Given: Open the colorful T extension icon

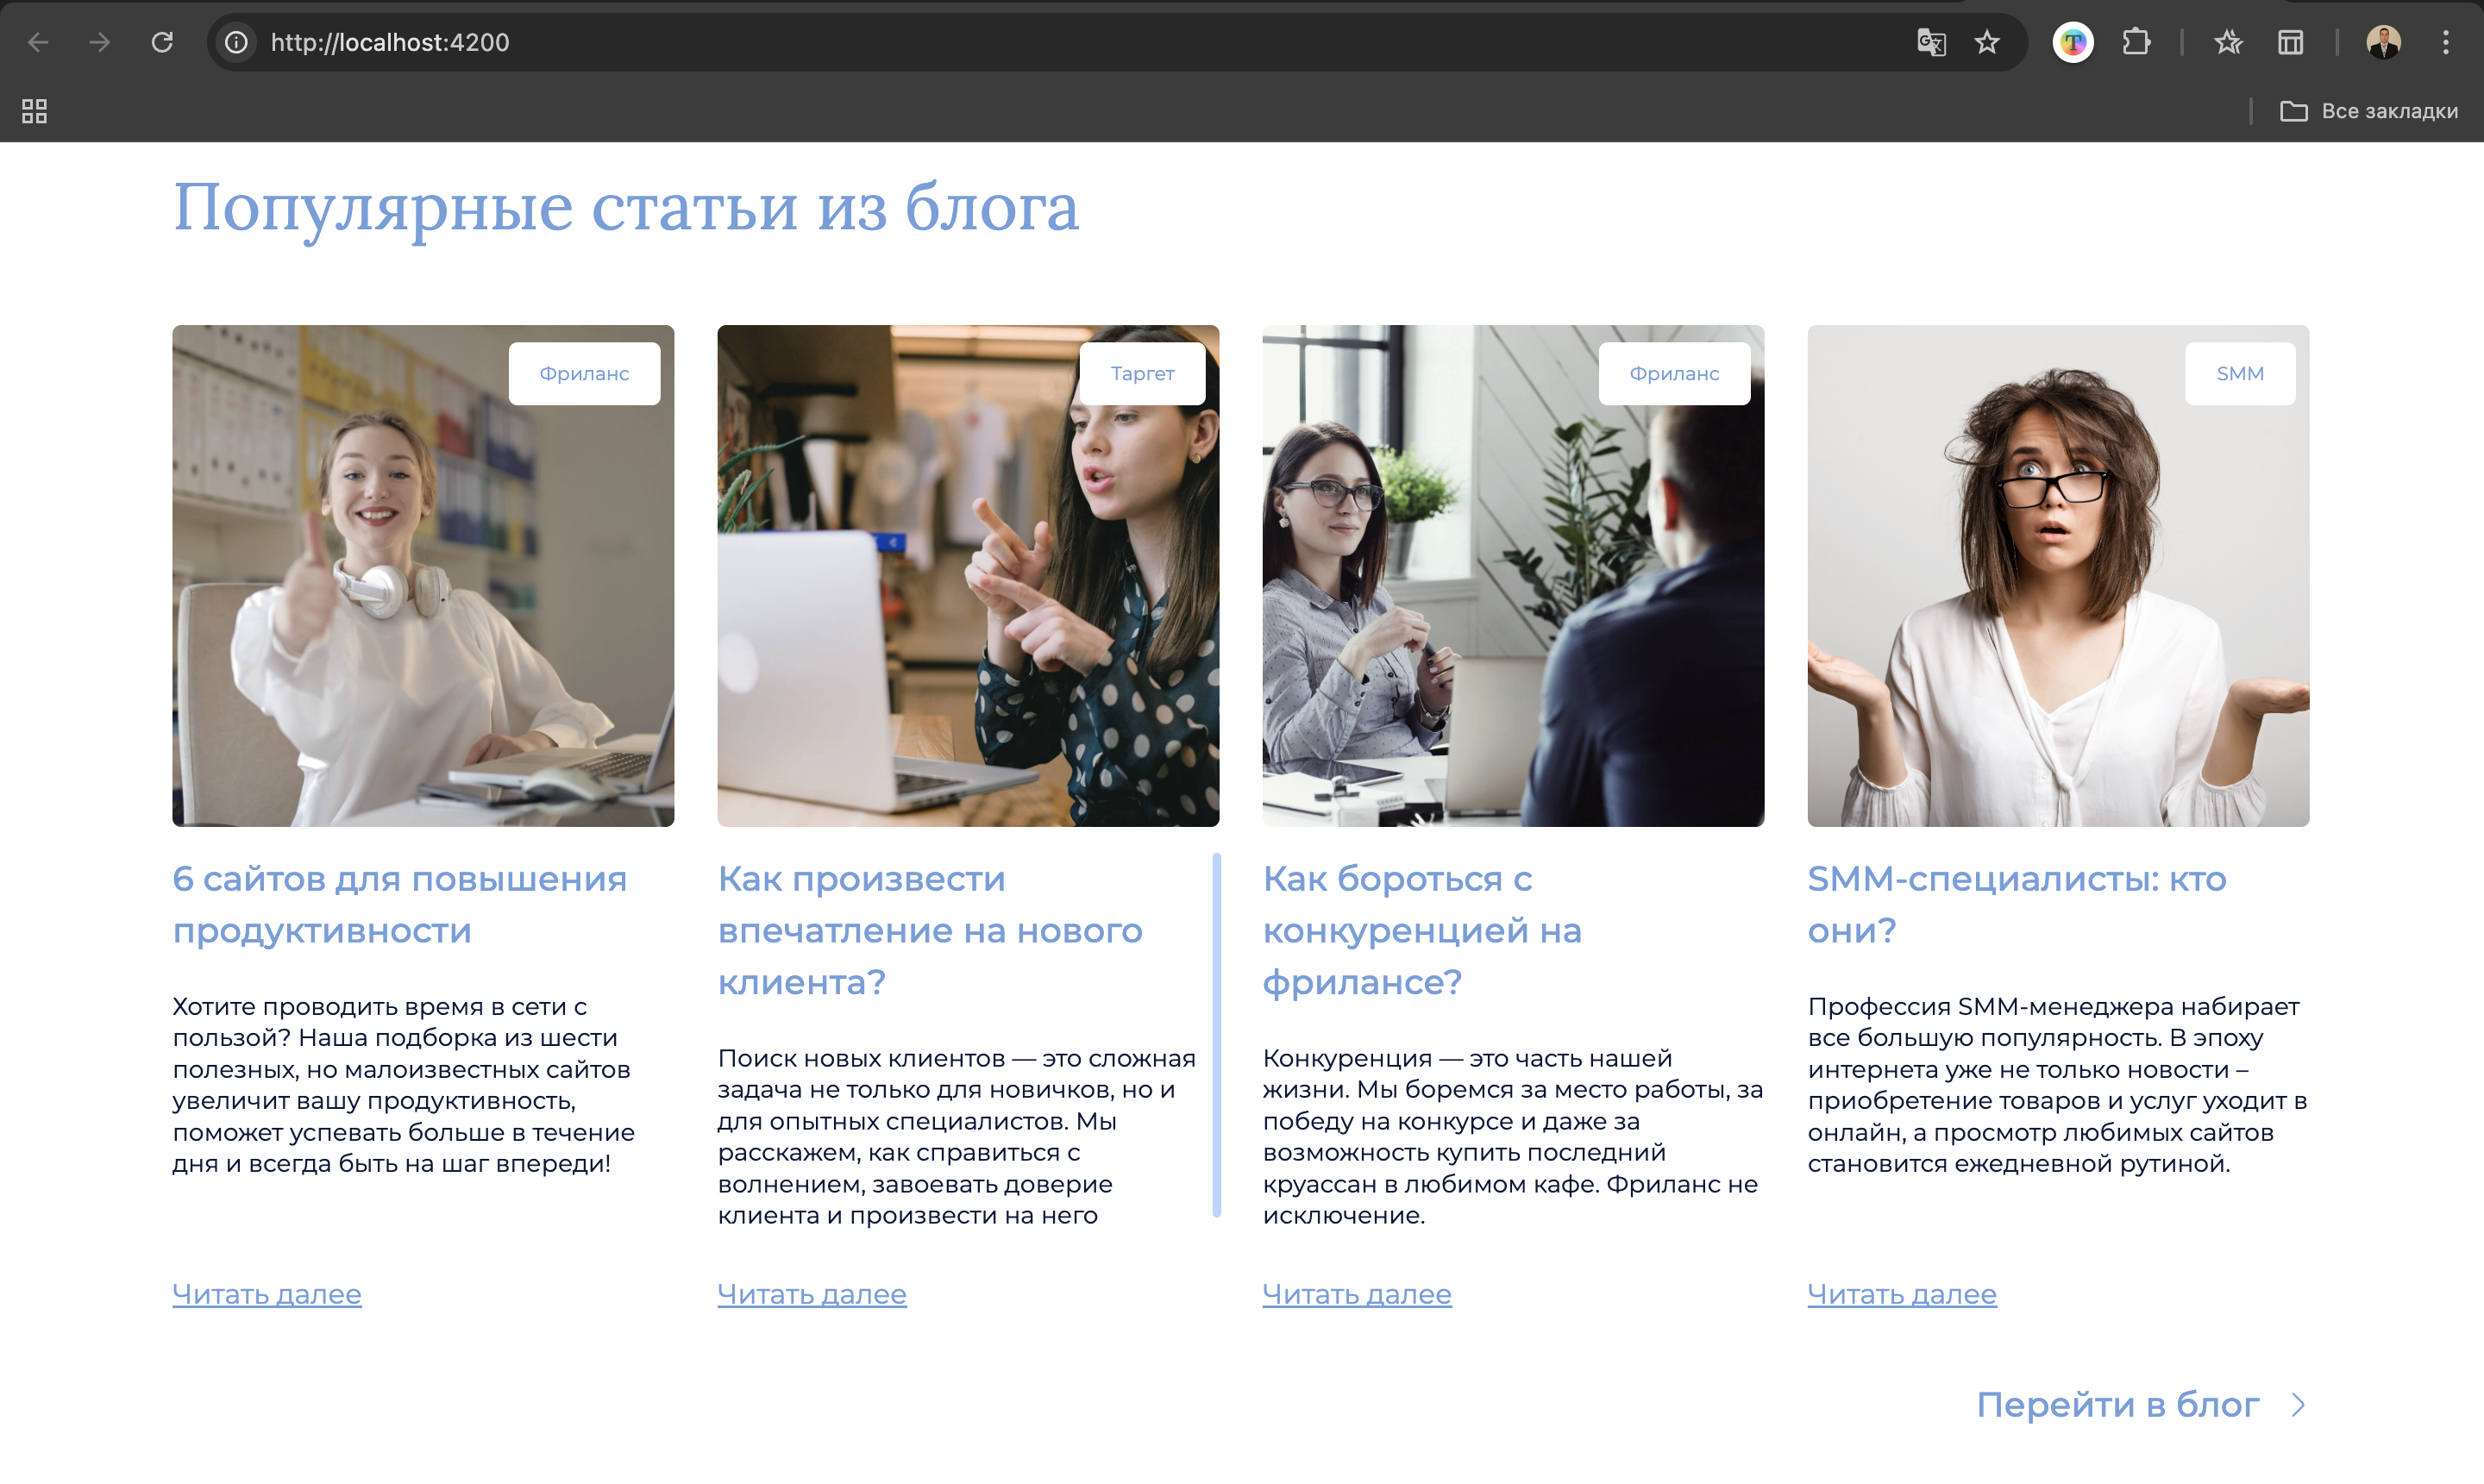Looking at the screenshot, I should pyautogui.click(x=2073, y=42).
